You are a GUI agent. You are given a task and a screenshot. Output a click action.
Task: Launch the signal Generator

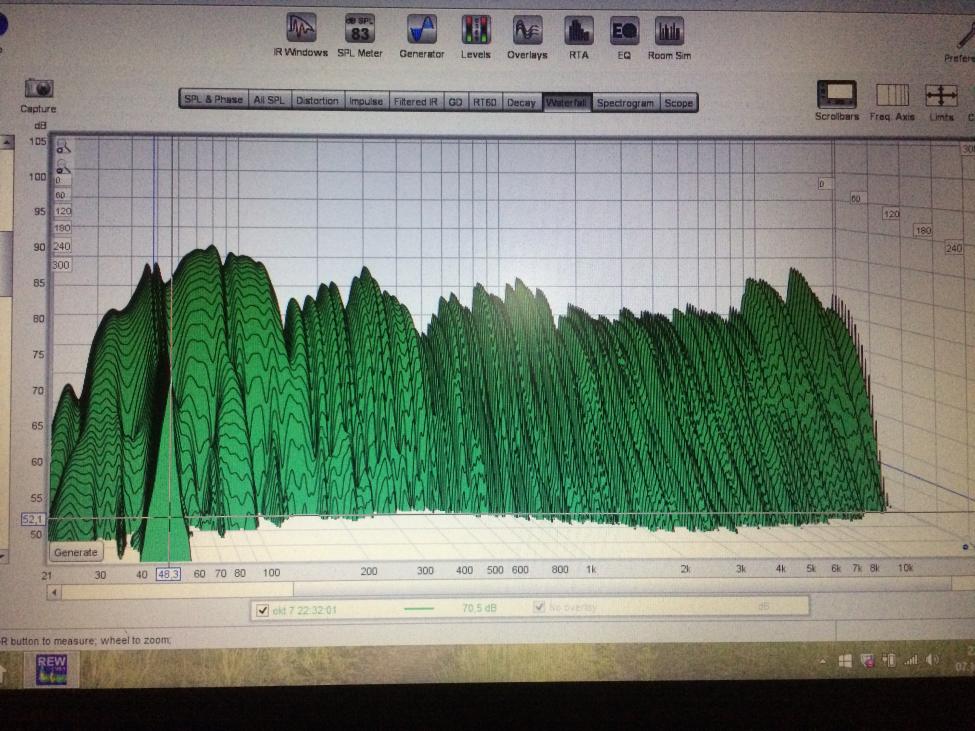pyautogui.click(x=421, y=29)
